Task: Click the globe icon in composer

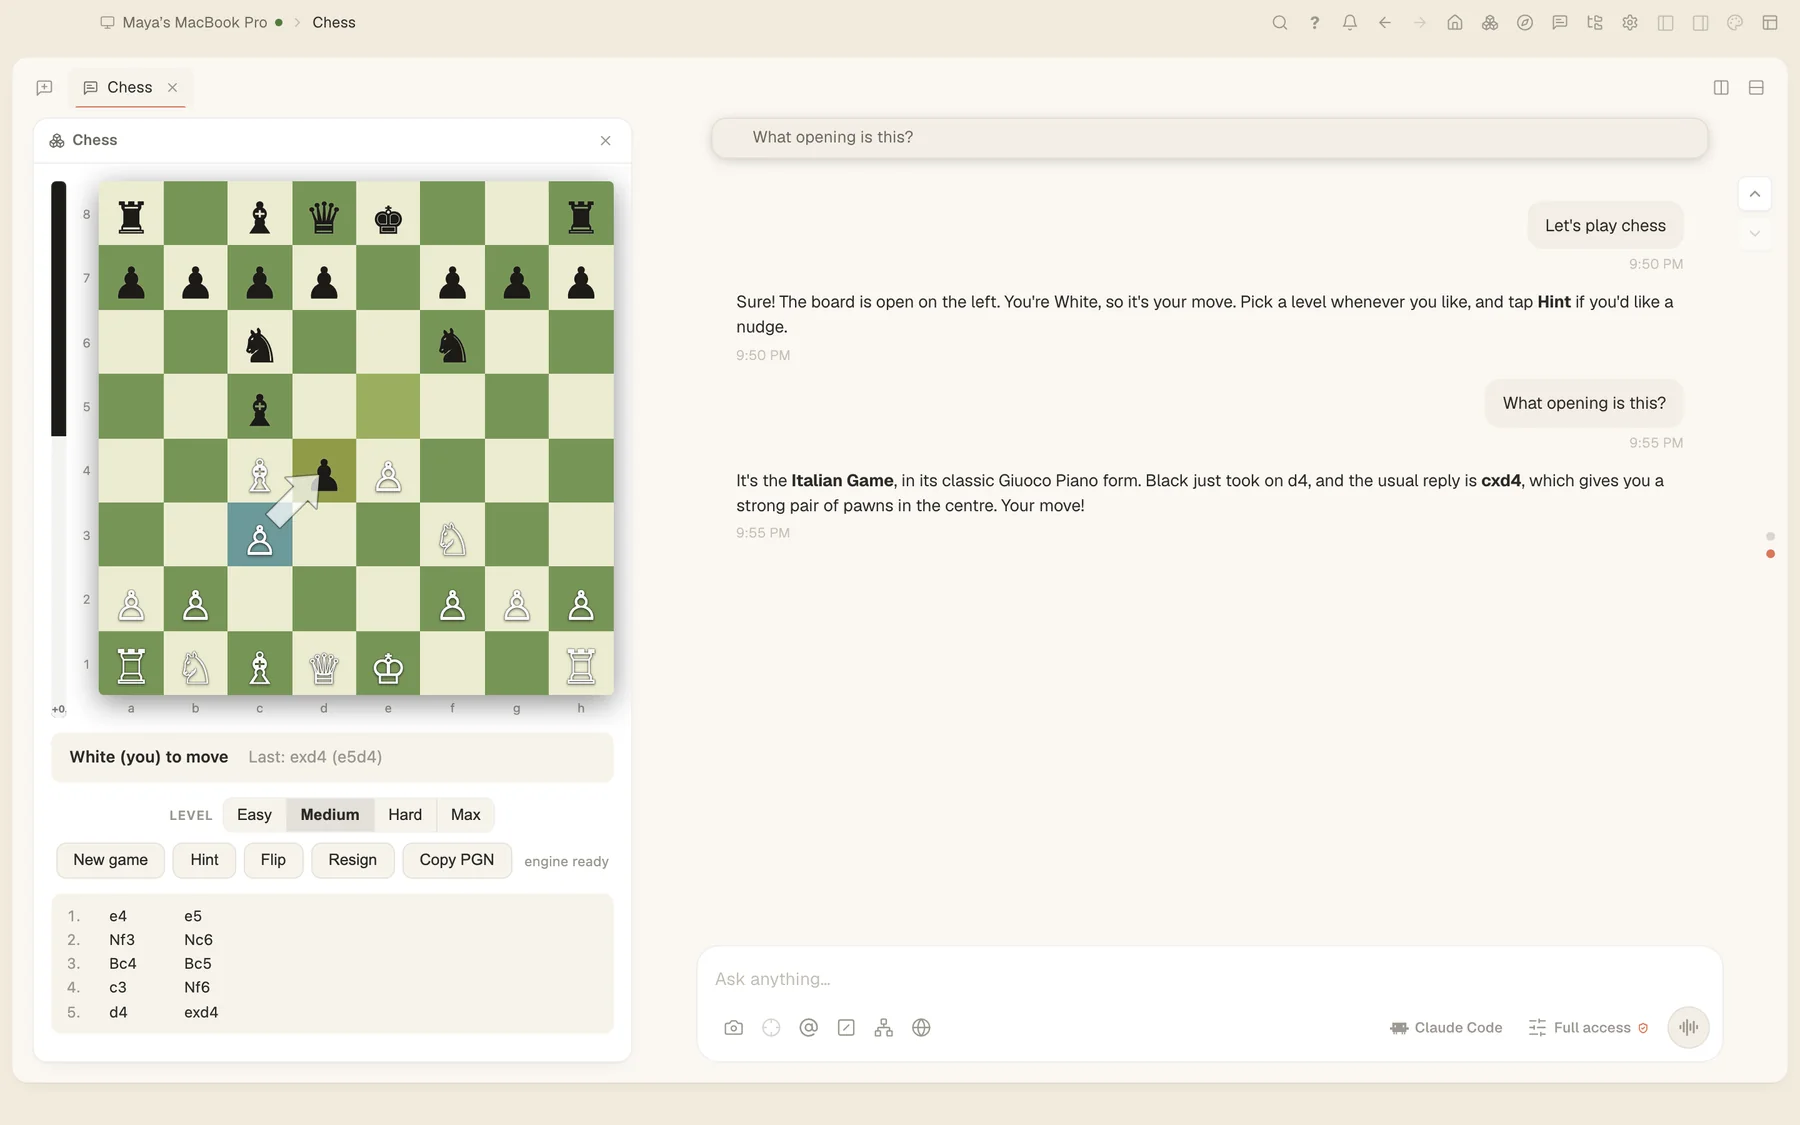Action: click(x=921, y=1027)
